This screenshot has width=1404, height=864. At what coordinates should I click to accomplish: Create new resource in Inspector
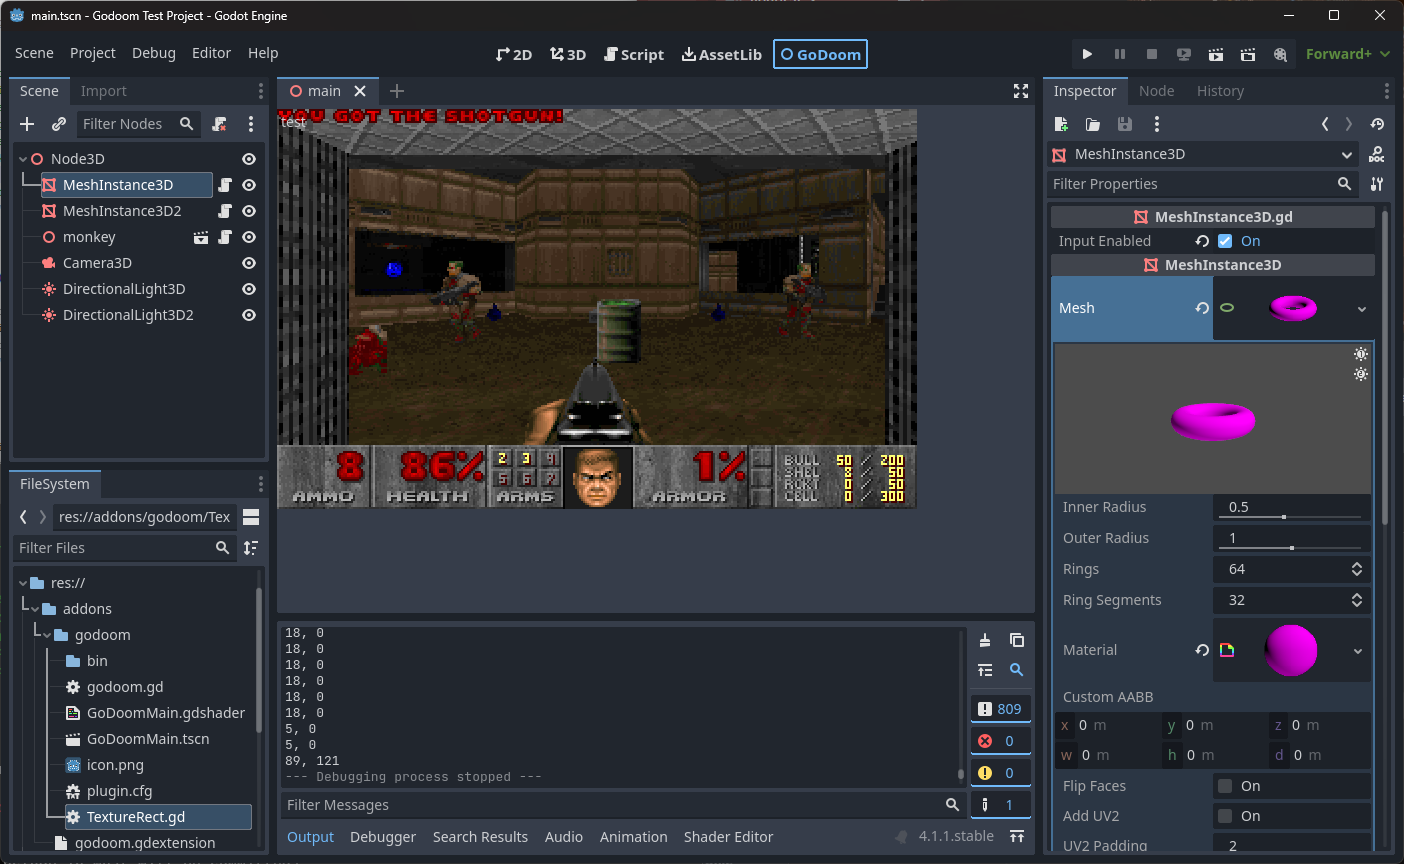tap(1061, 124)
